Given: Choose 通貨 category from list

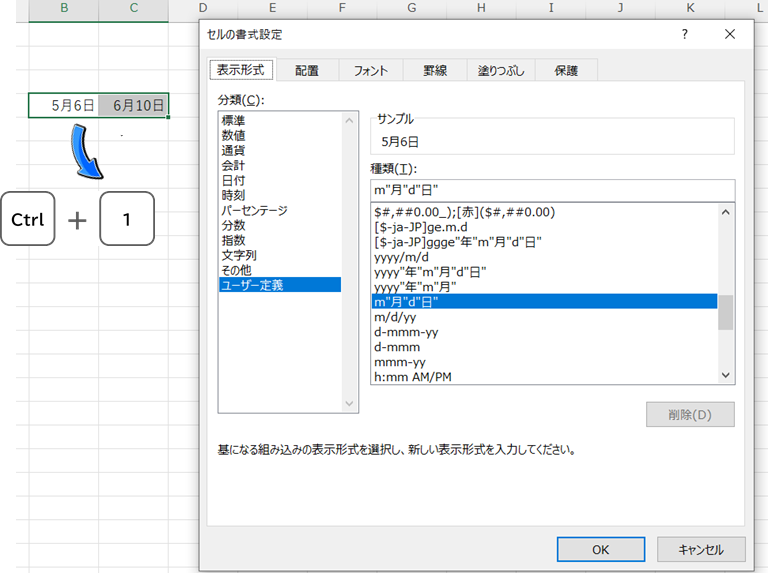Looking at the screenshot, I should (233, 150).
